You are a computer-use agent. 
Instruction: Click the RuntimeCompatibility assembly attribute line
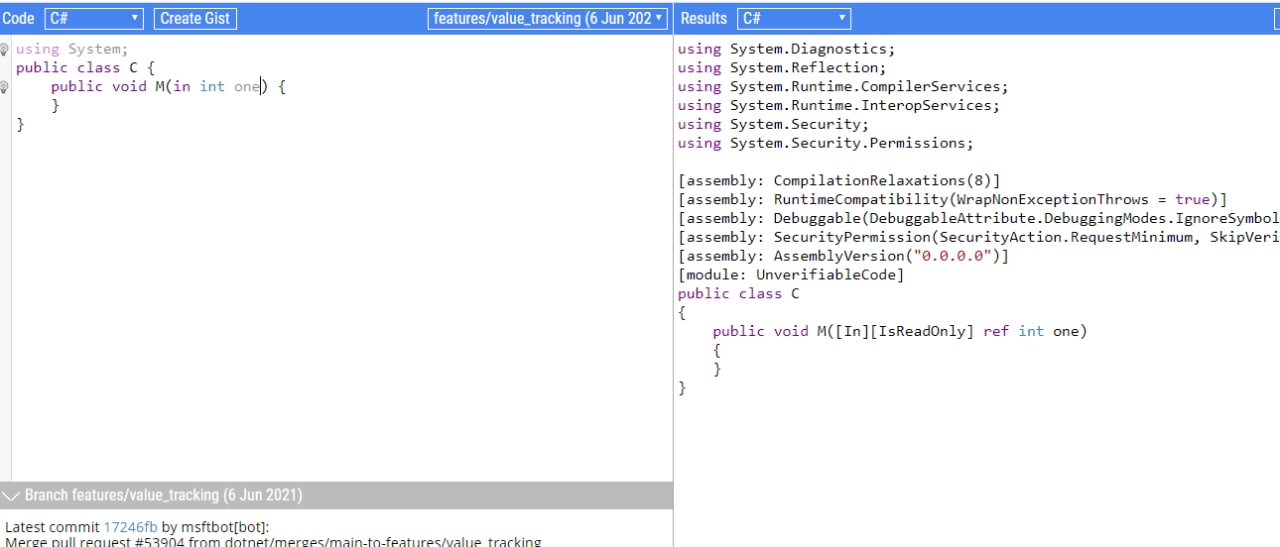(952, 200)
